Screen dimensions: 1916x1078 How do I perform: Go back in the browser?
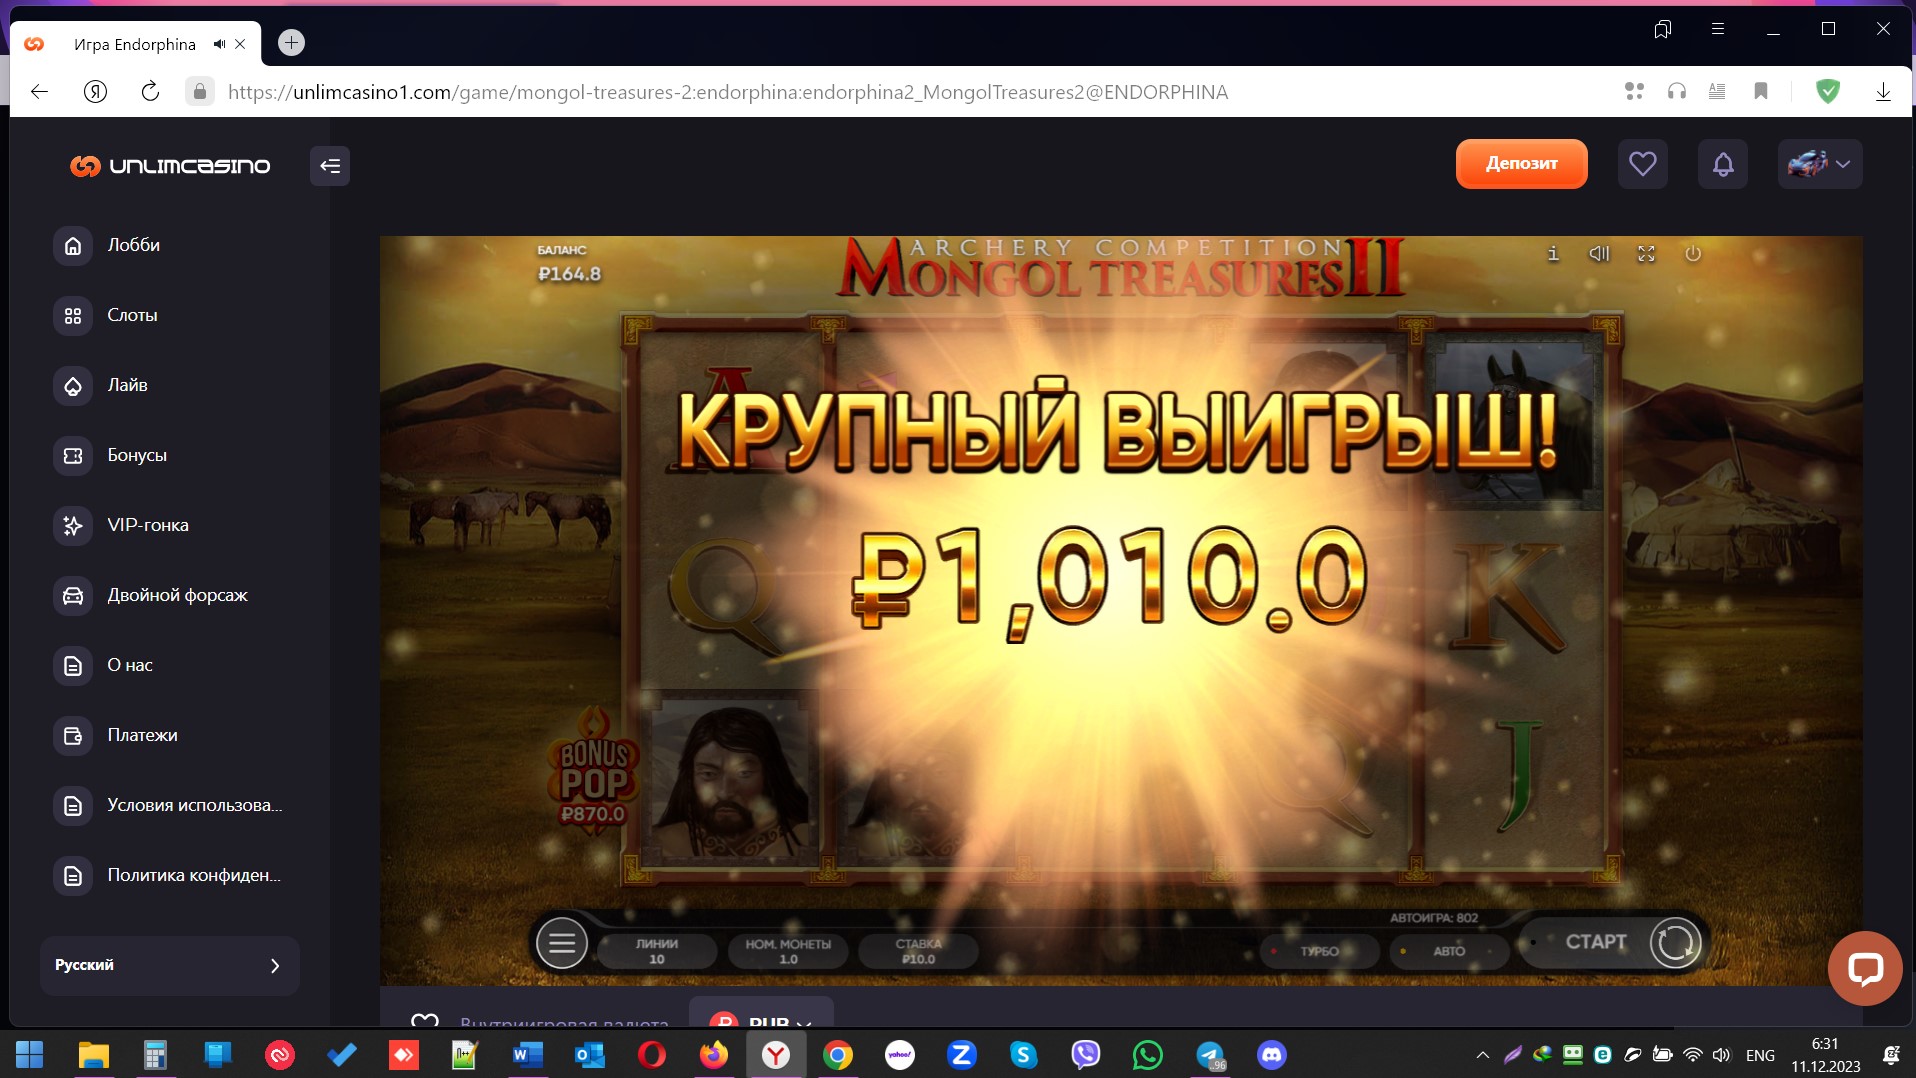tap(40, 92)
